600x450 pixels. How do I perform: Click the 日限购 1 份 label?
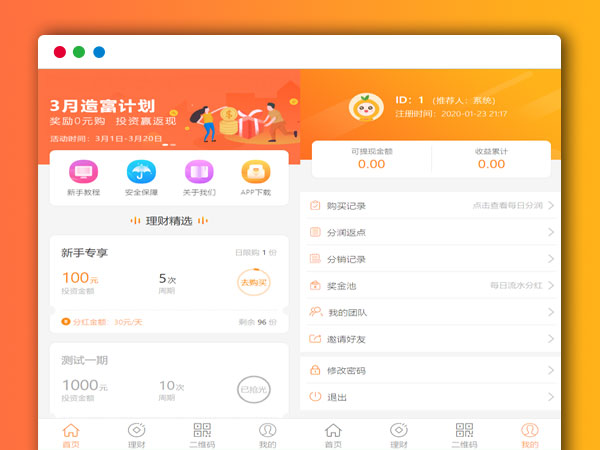[256, 253]
